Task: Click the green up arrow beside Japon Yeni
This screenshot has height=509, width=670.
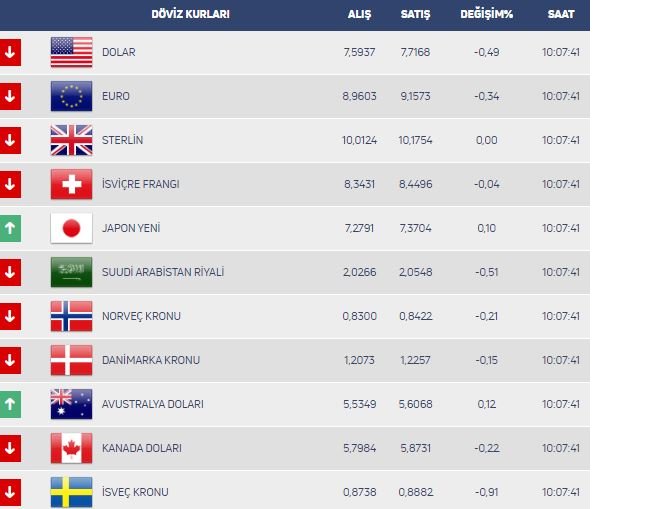Action: [x=10, y=228]
